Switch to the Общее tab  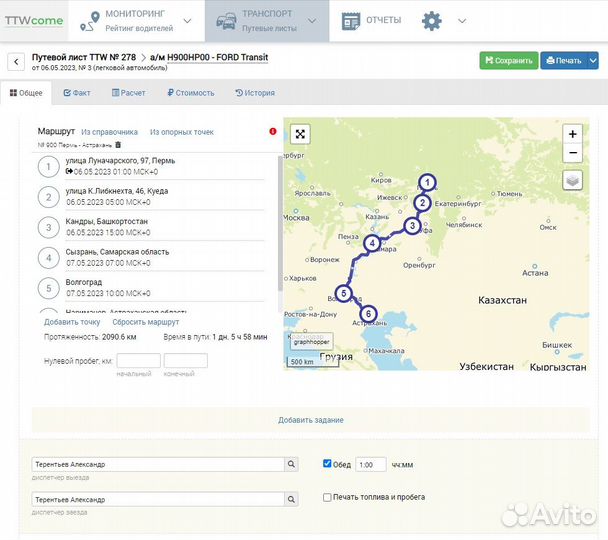click(26, 93)
